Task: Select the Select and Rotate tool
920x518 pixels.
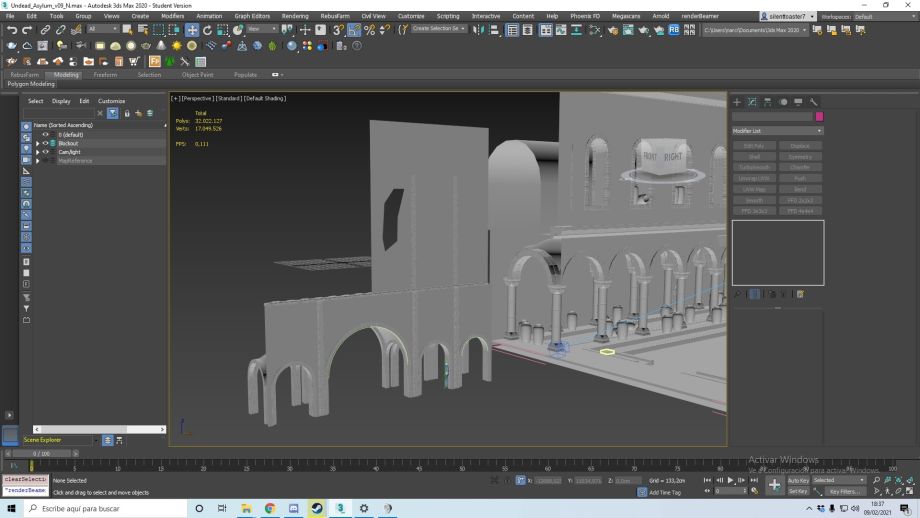Action: 207,30
